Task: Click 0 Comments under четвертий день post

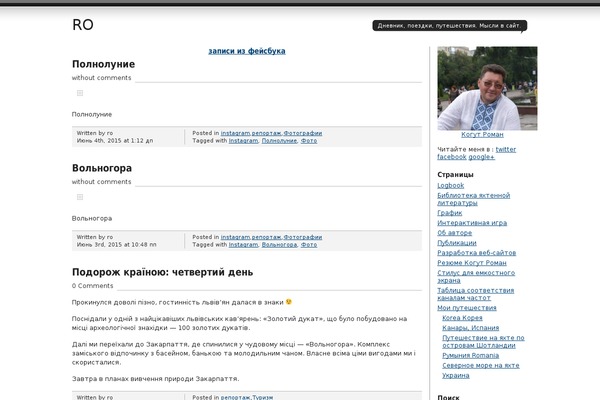Action: 93,286
